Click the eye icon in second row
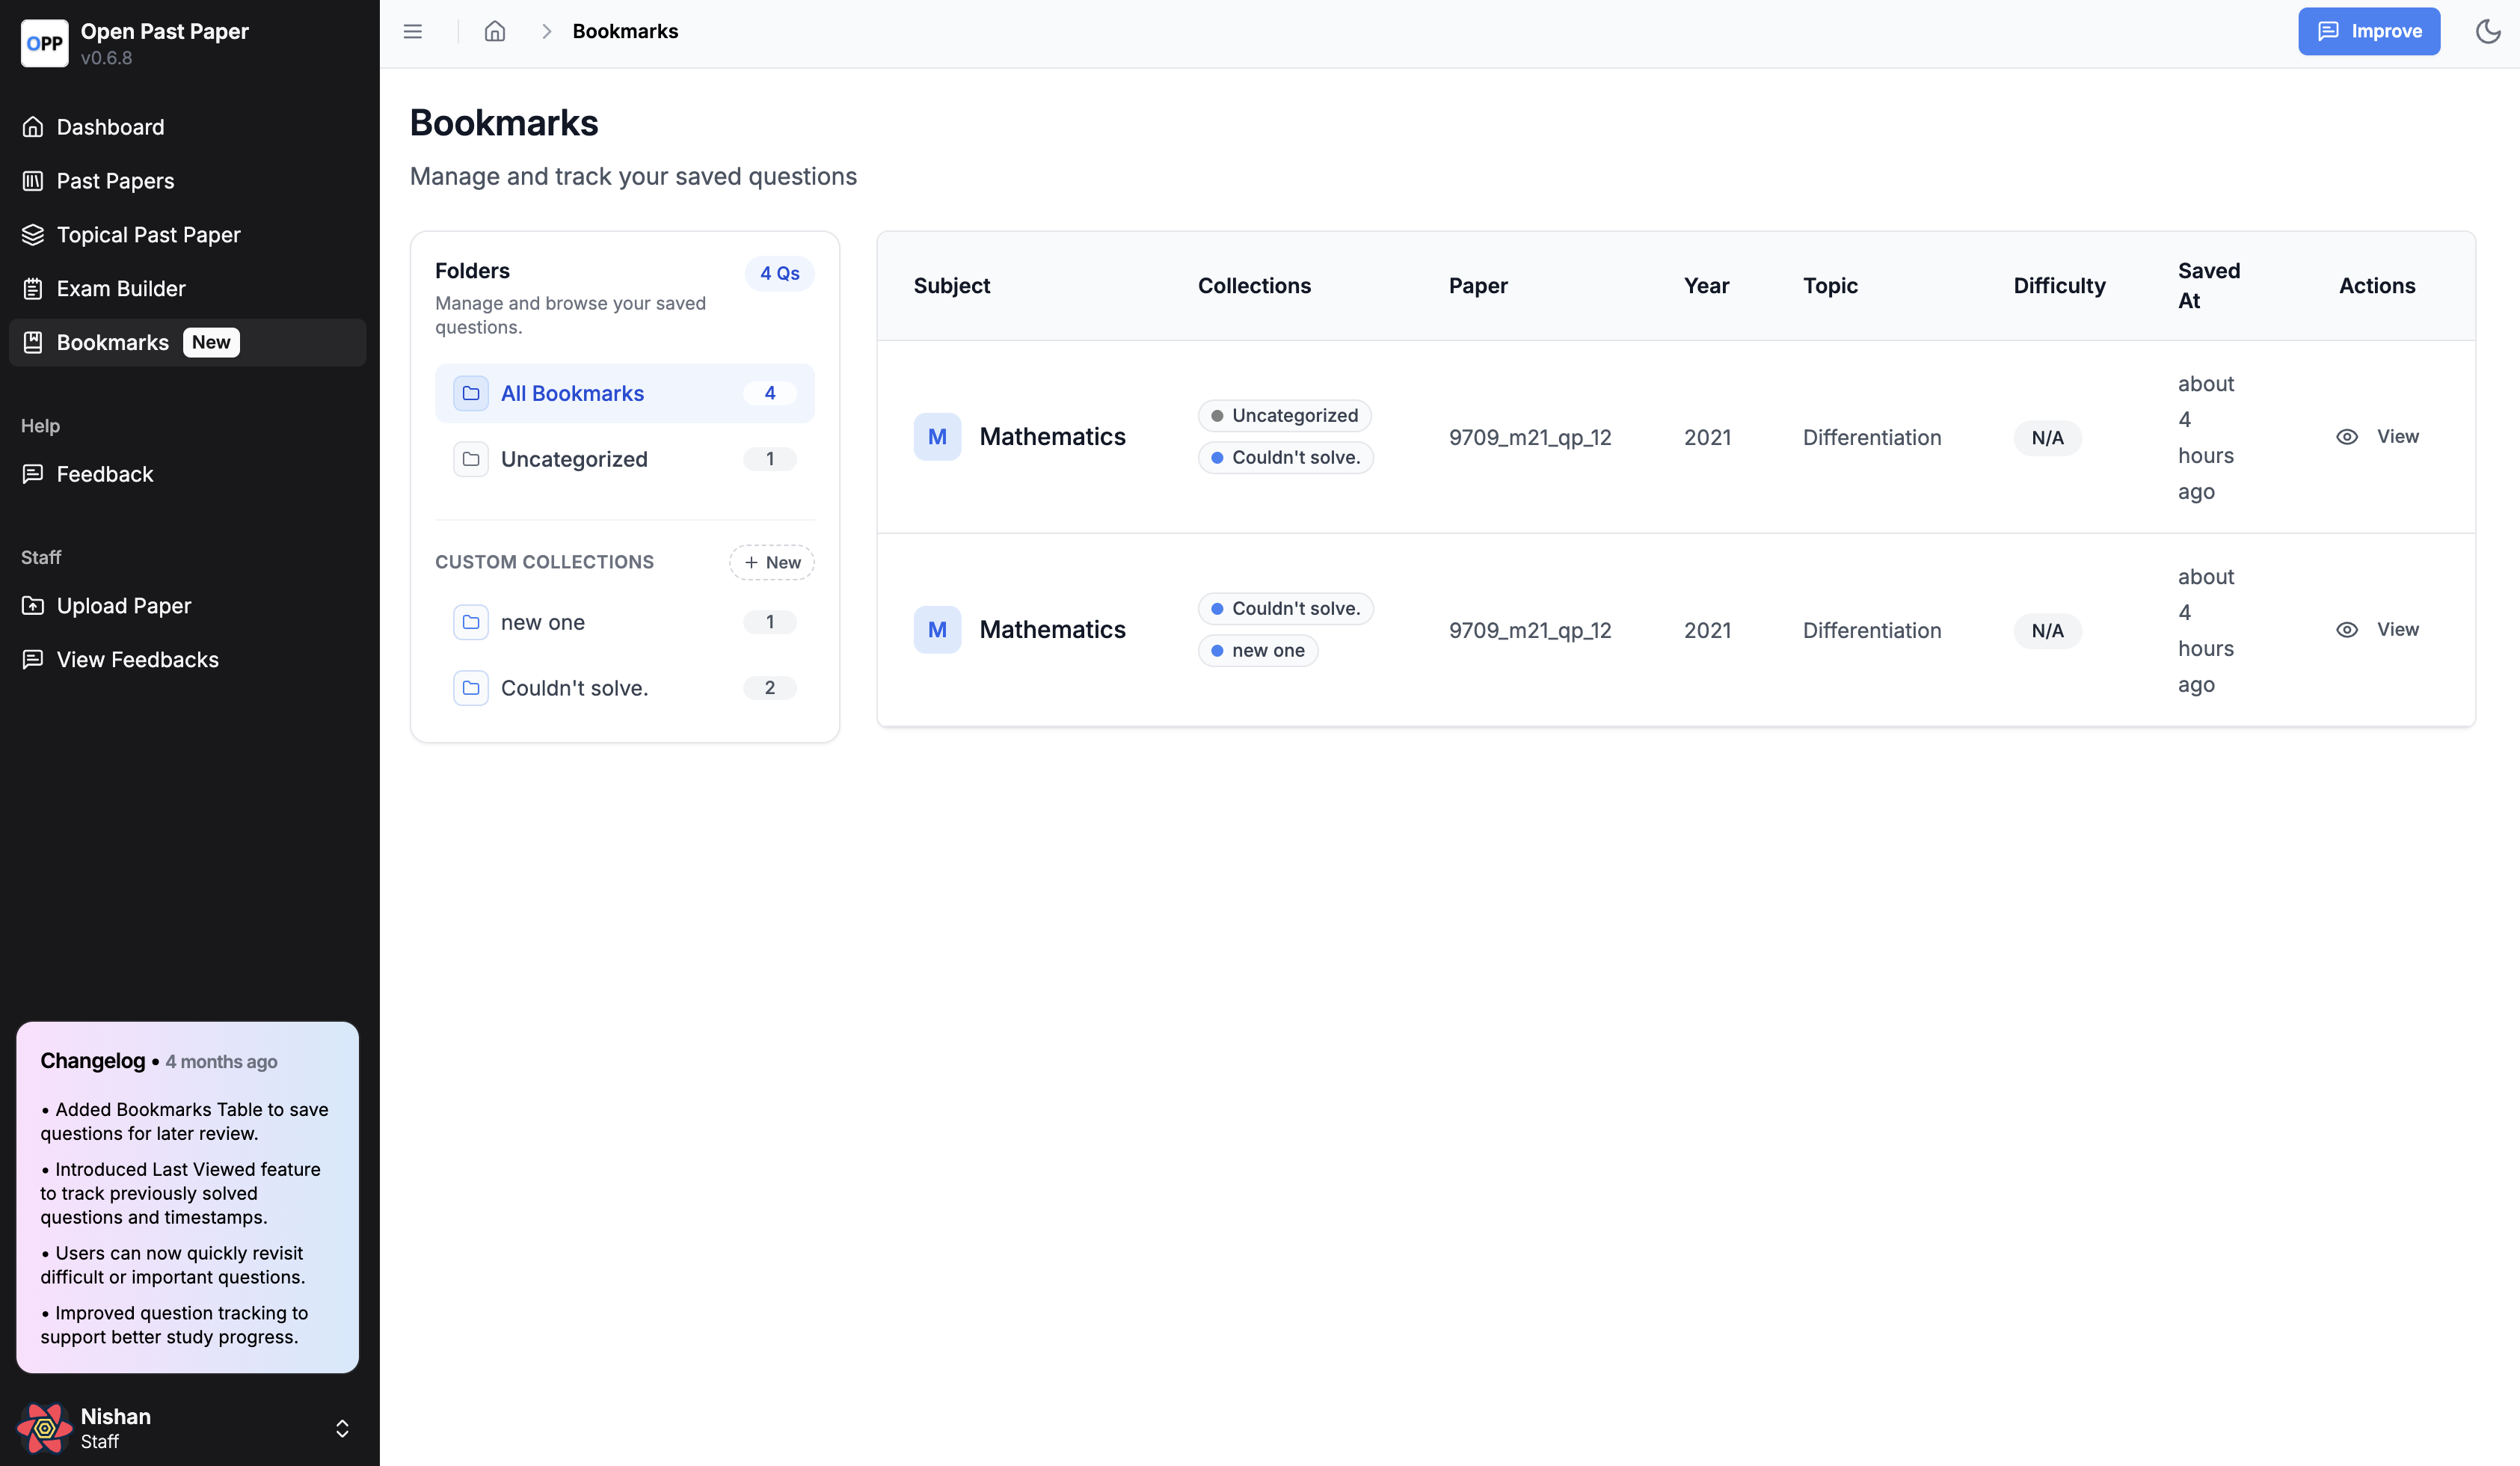2520x1466 pixels. pos(2347,629)
